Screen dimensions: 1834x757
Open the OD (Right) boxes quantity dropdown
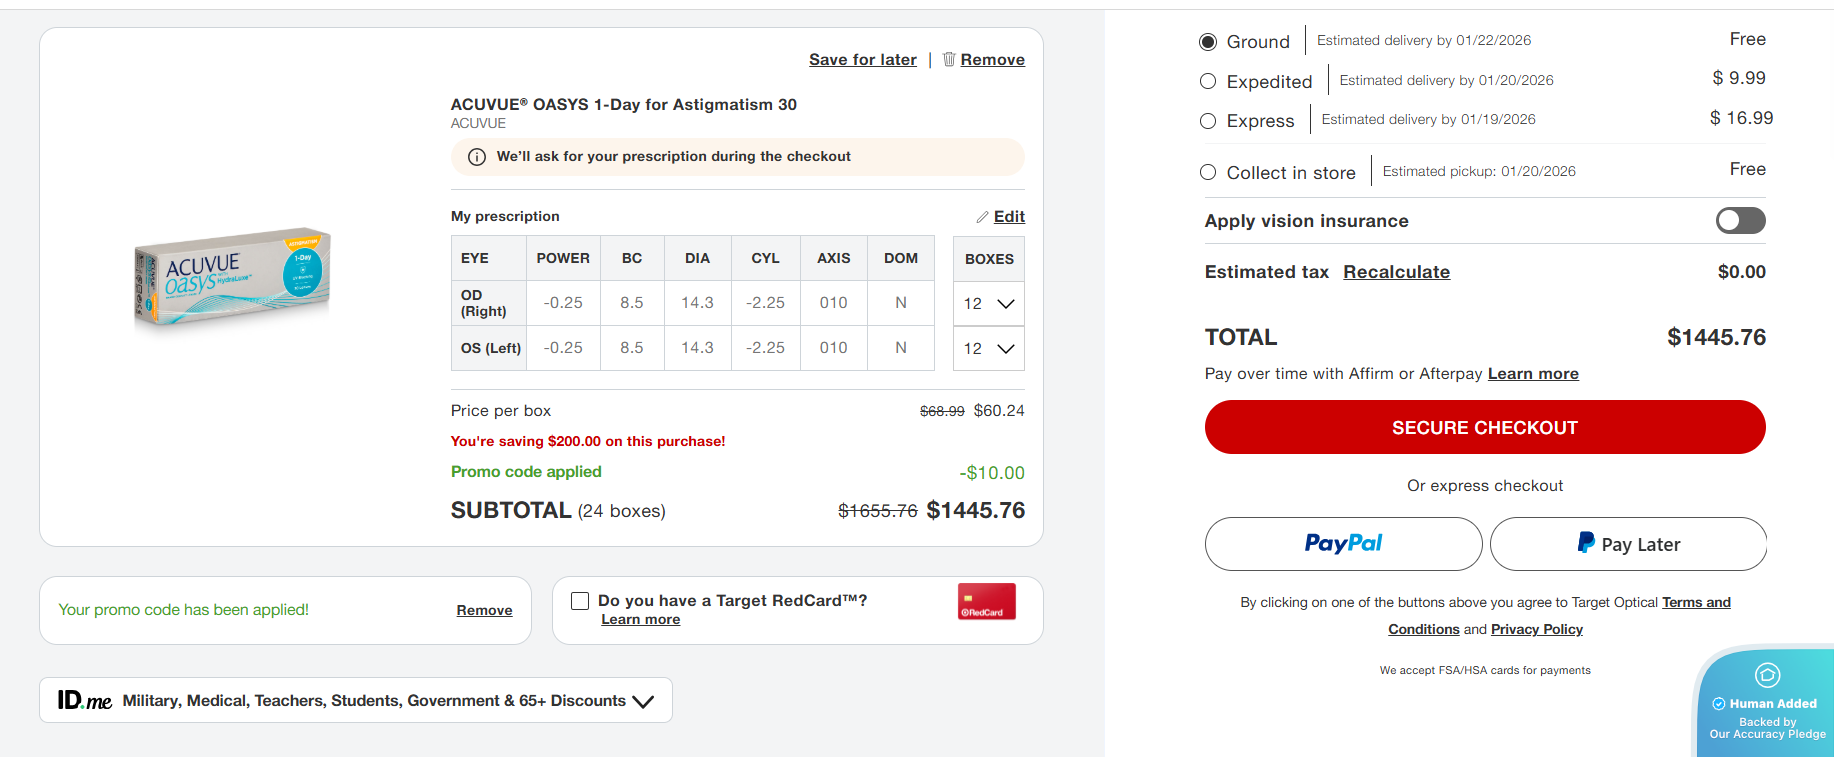[988, 304]
